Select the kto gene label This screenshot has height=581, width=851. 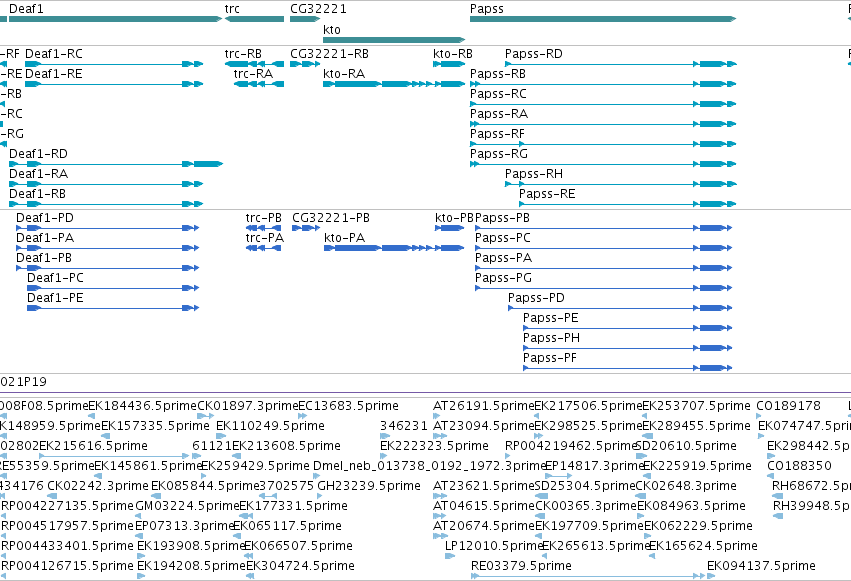coord(332,30)
